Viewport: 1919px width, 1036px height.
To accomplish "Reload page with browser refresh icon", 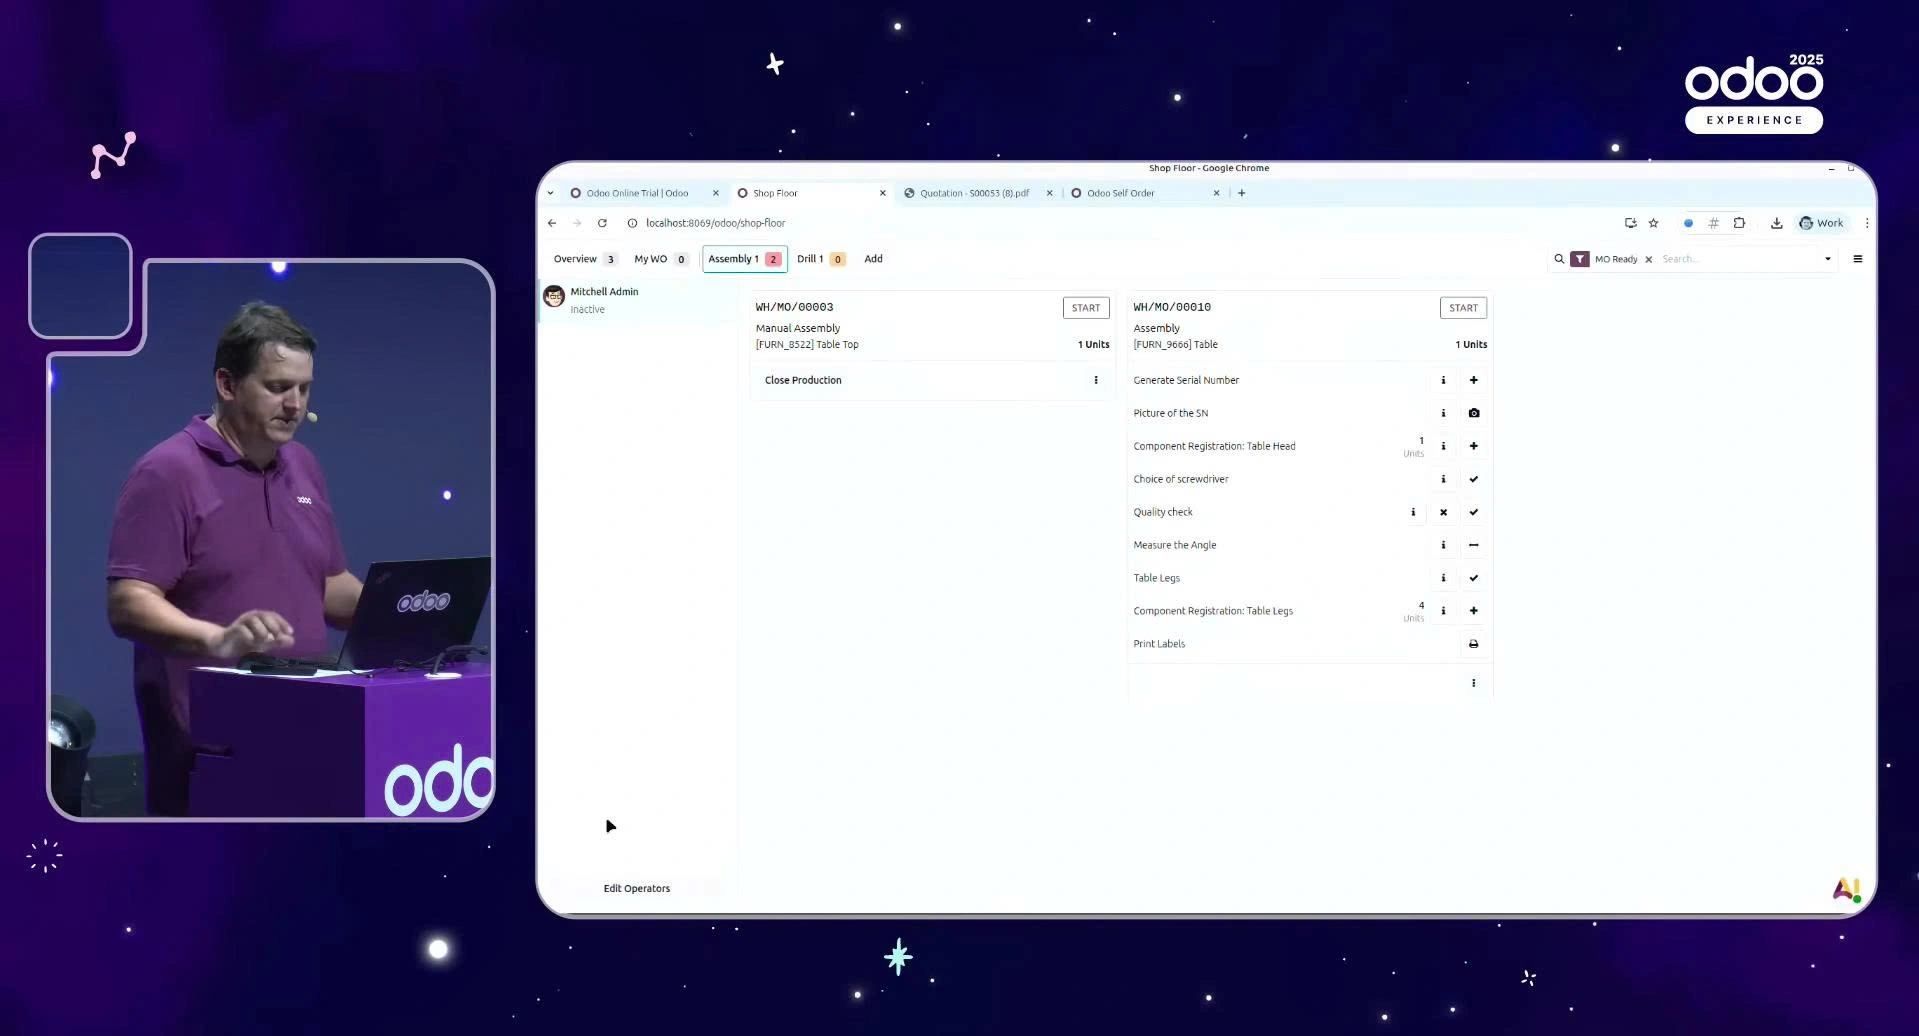I will pos(602,223).
